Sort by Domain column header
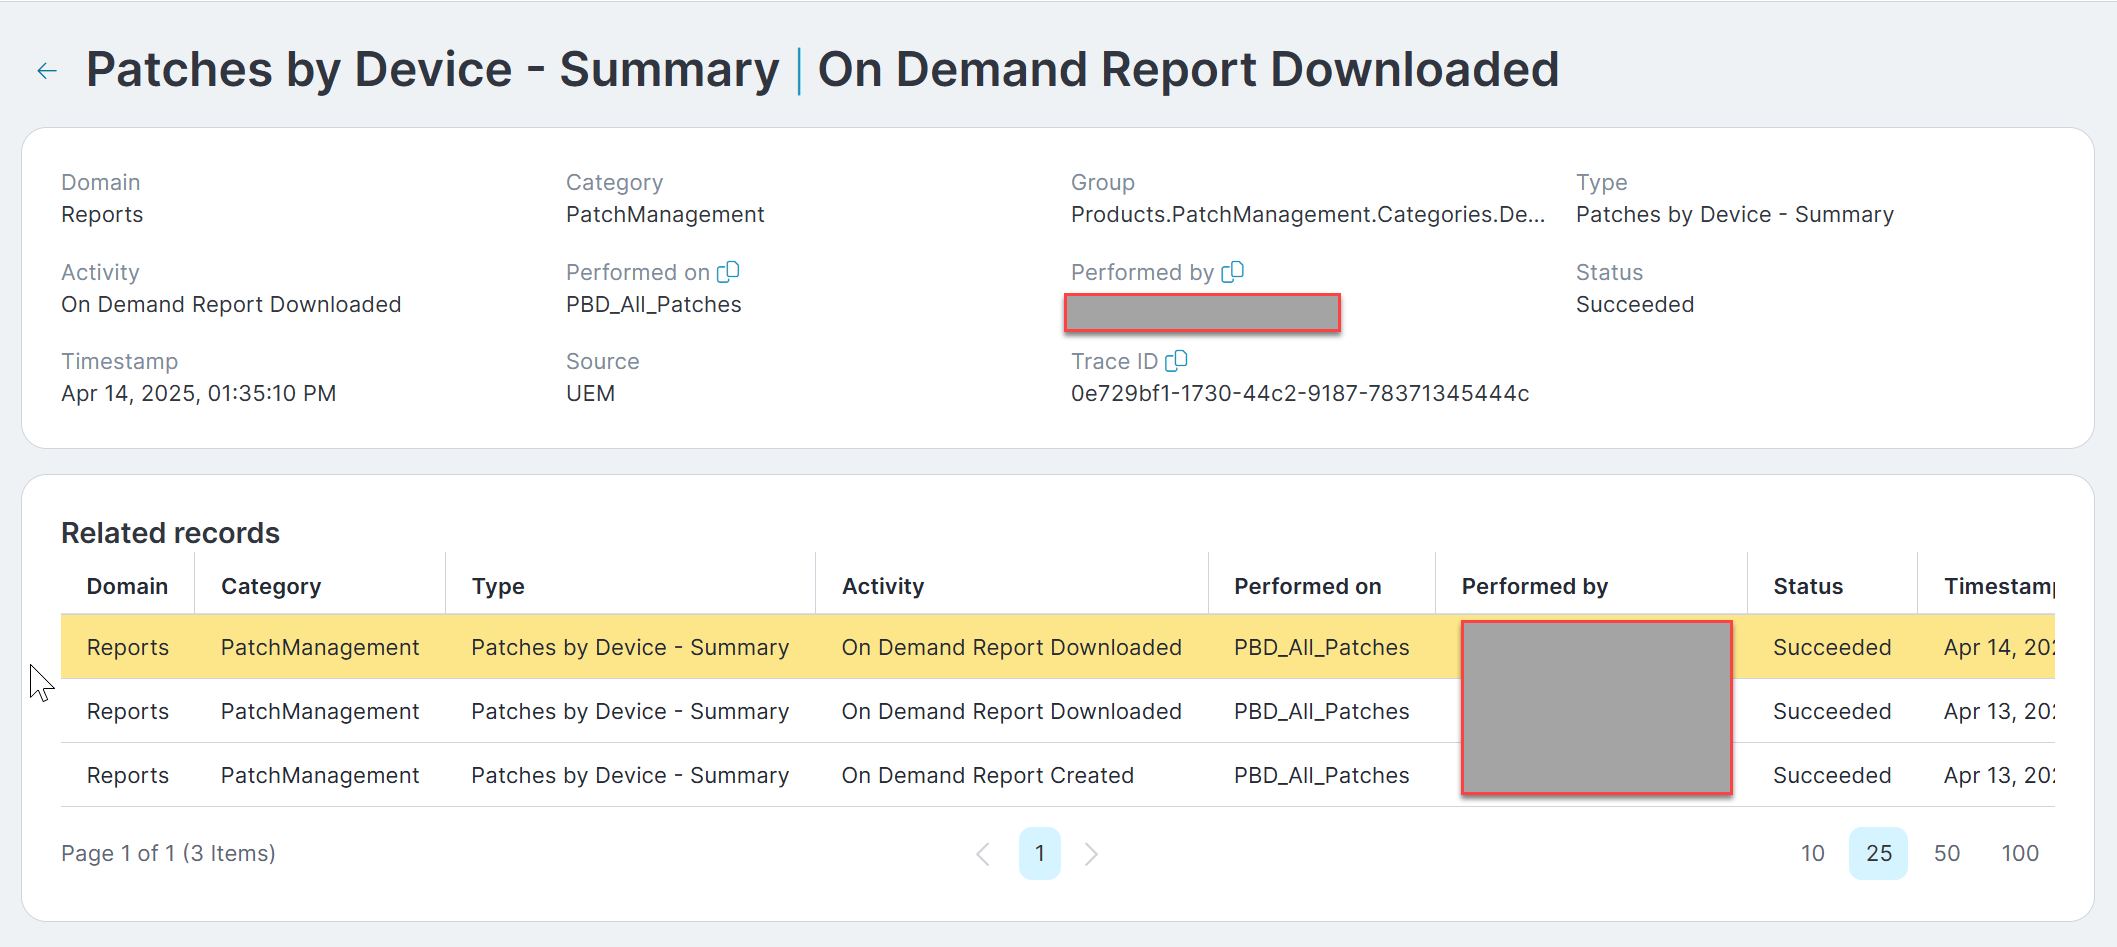The width and height of the screenshot is (2117, 947). pyautogui.click(x=127, y=587)
